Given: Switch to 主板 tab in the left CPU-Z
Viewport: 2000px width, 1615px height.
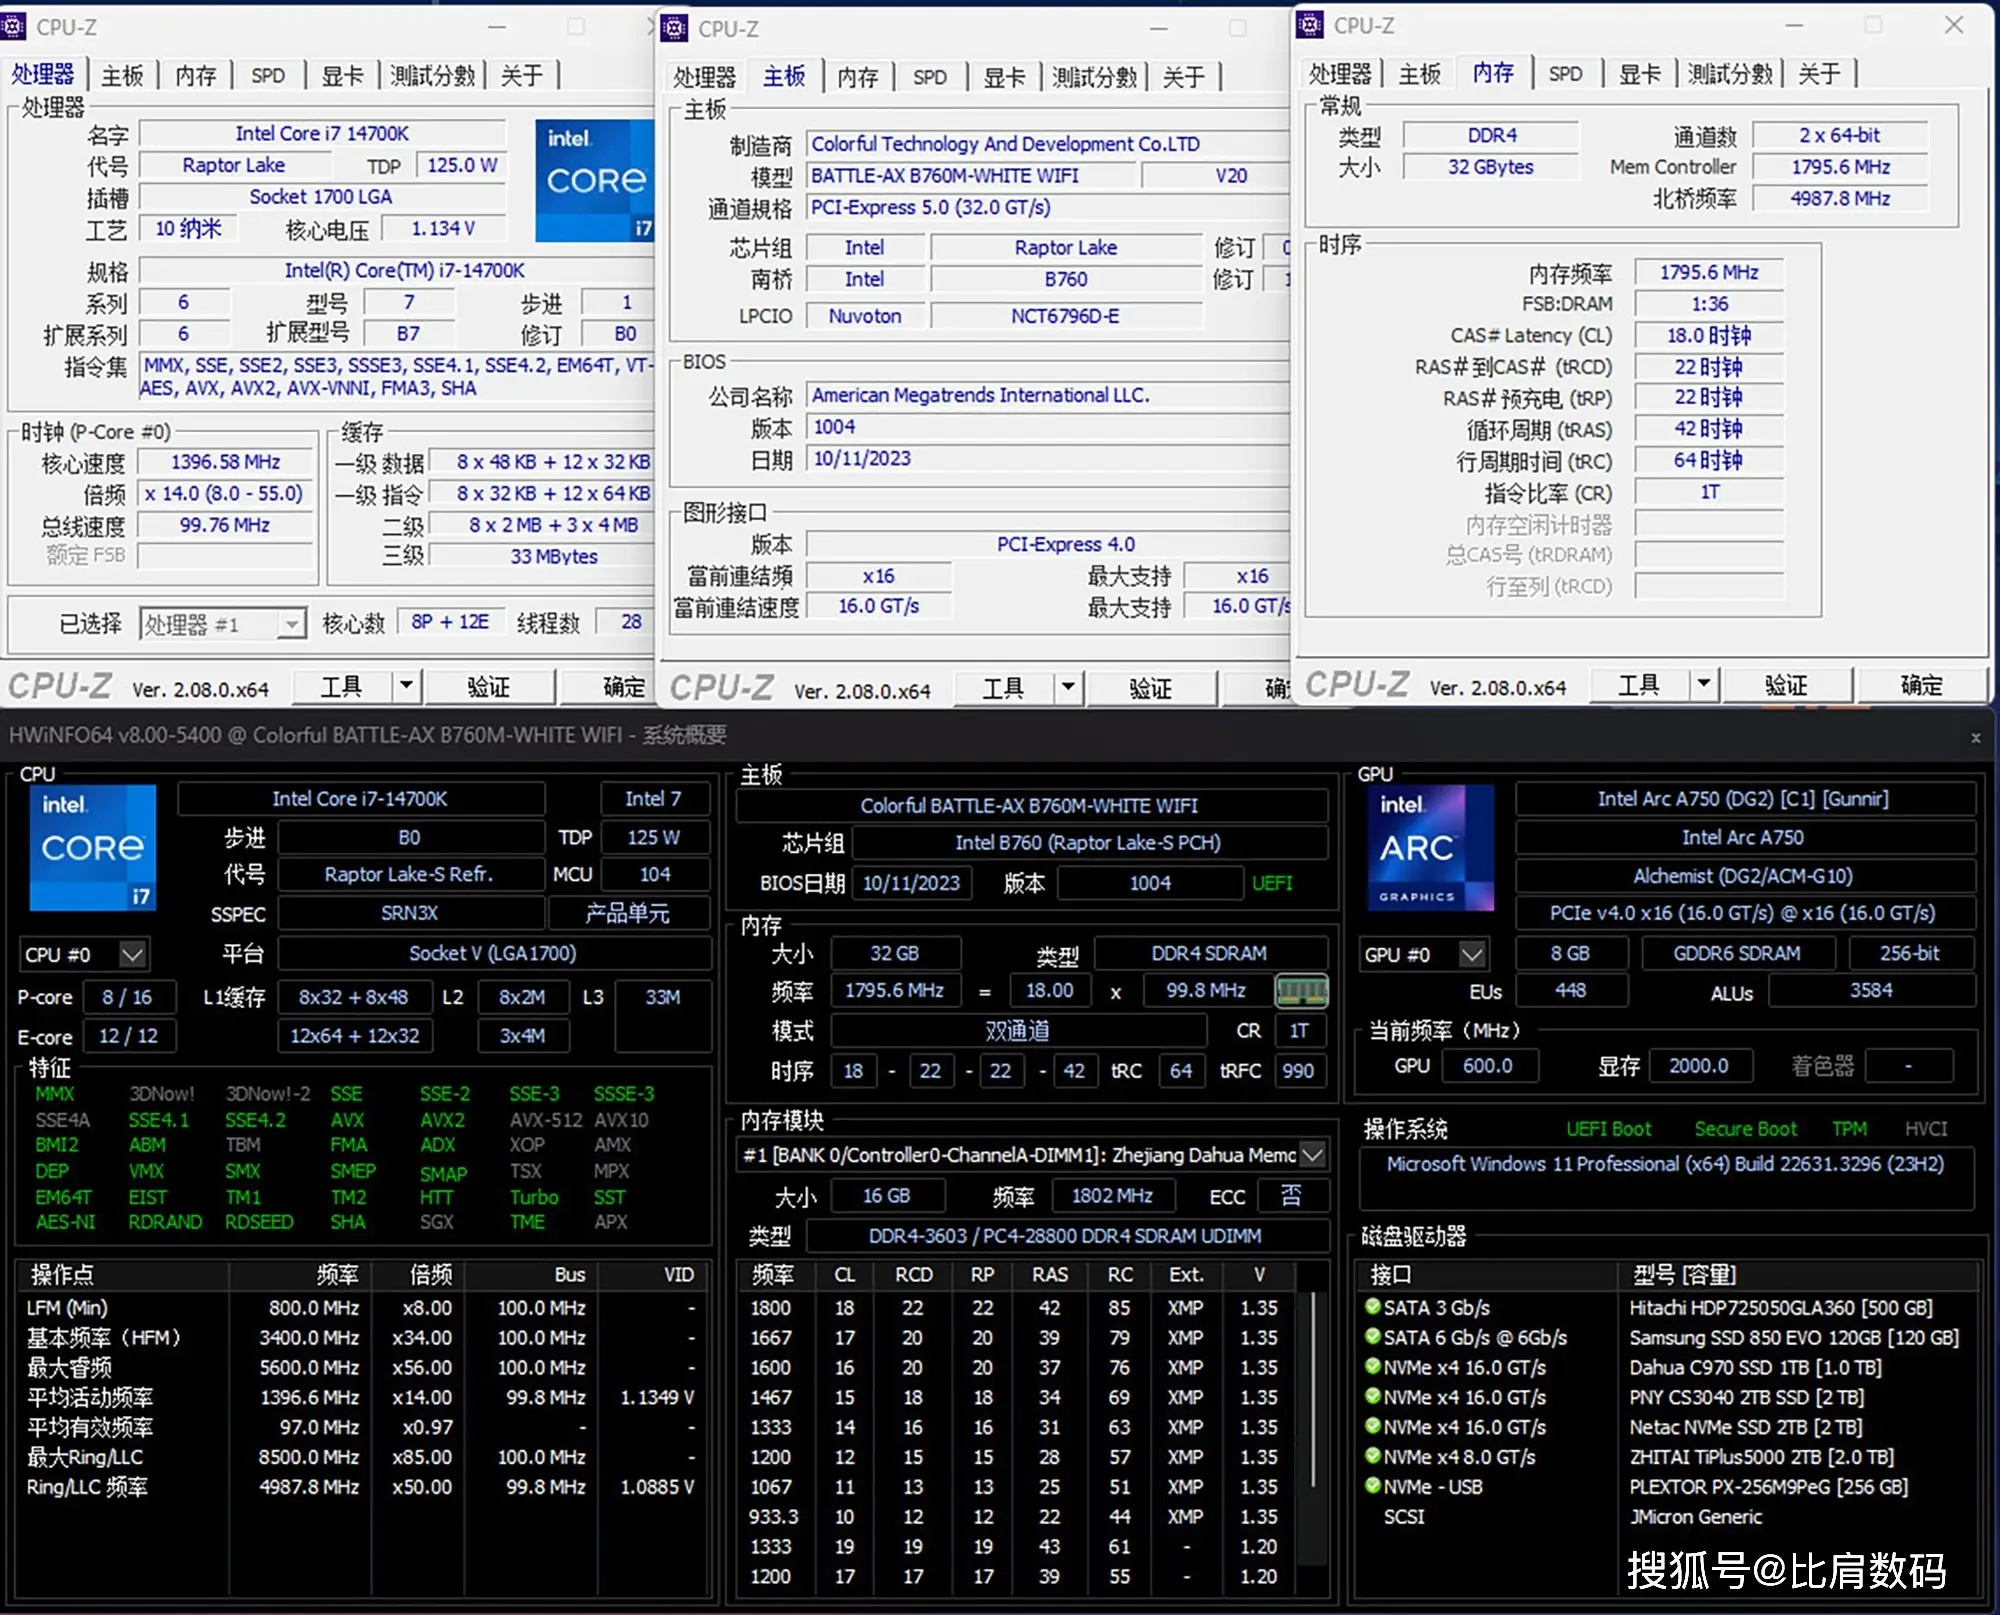Looking at the screenshot, I should [x=122, y=75].
